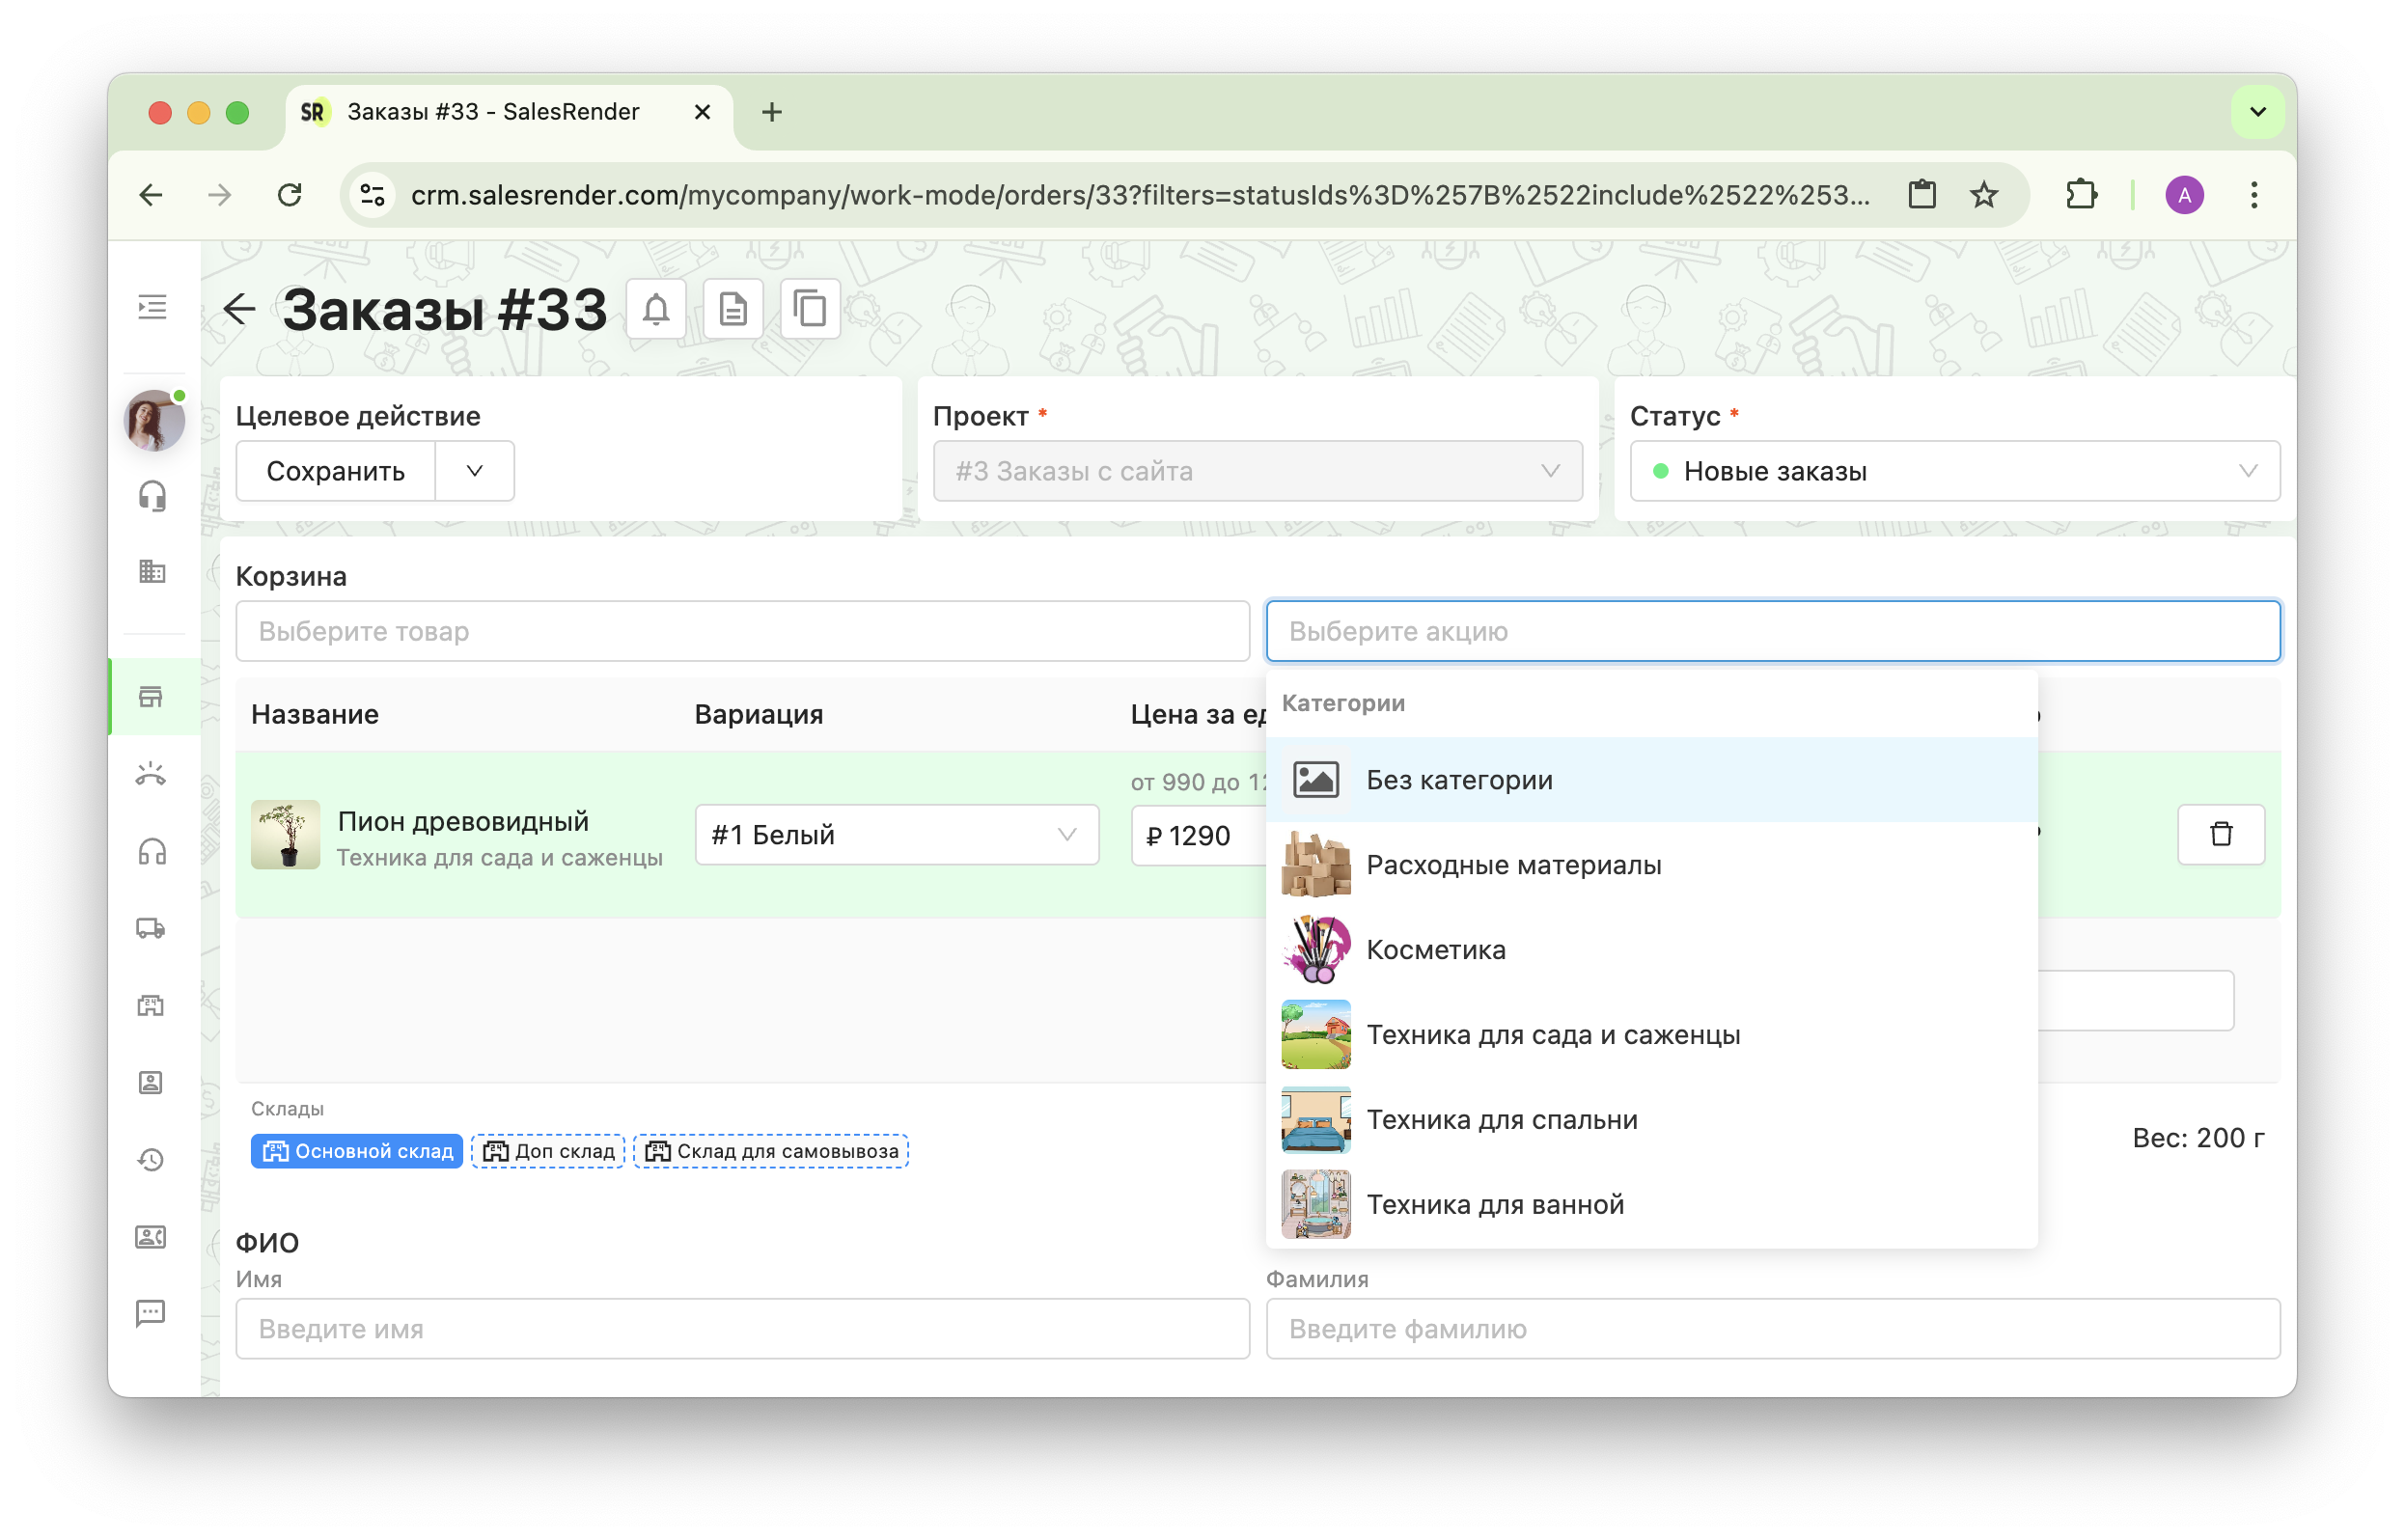Image resolution: width=2405 pixels, height=1540 pixels.
Task: Open the warehouse sidebar icon
Action: [152, 1006]
